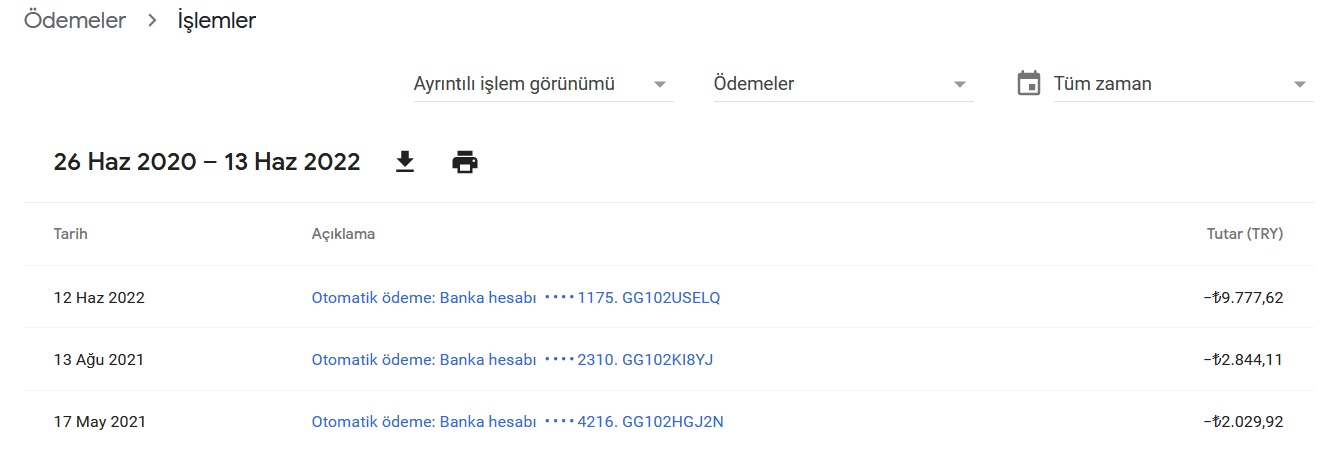The height and width of the screenshot is (456, 1334).
Task: Open the Ayrıntılı işlem görünümü dropdown
Action: [544, 84]
